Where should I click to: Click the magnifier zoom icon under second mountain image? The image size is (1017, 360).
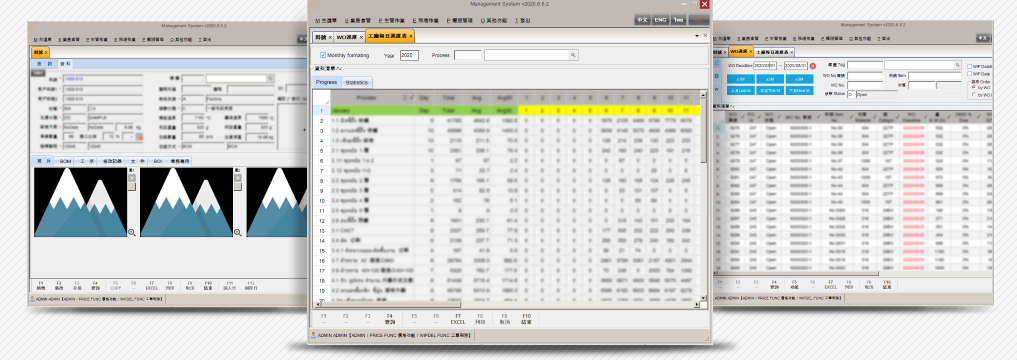click(x=237, y=232)
